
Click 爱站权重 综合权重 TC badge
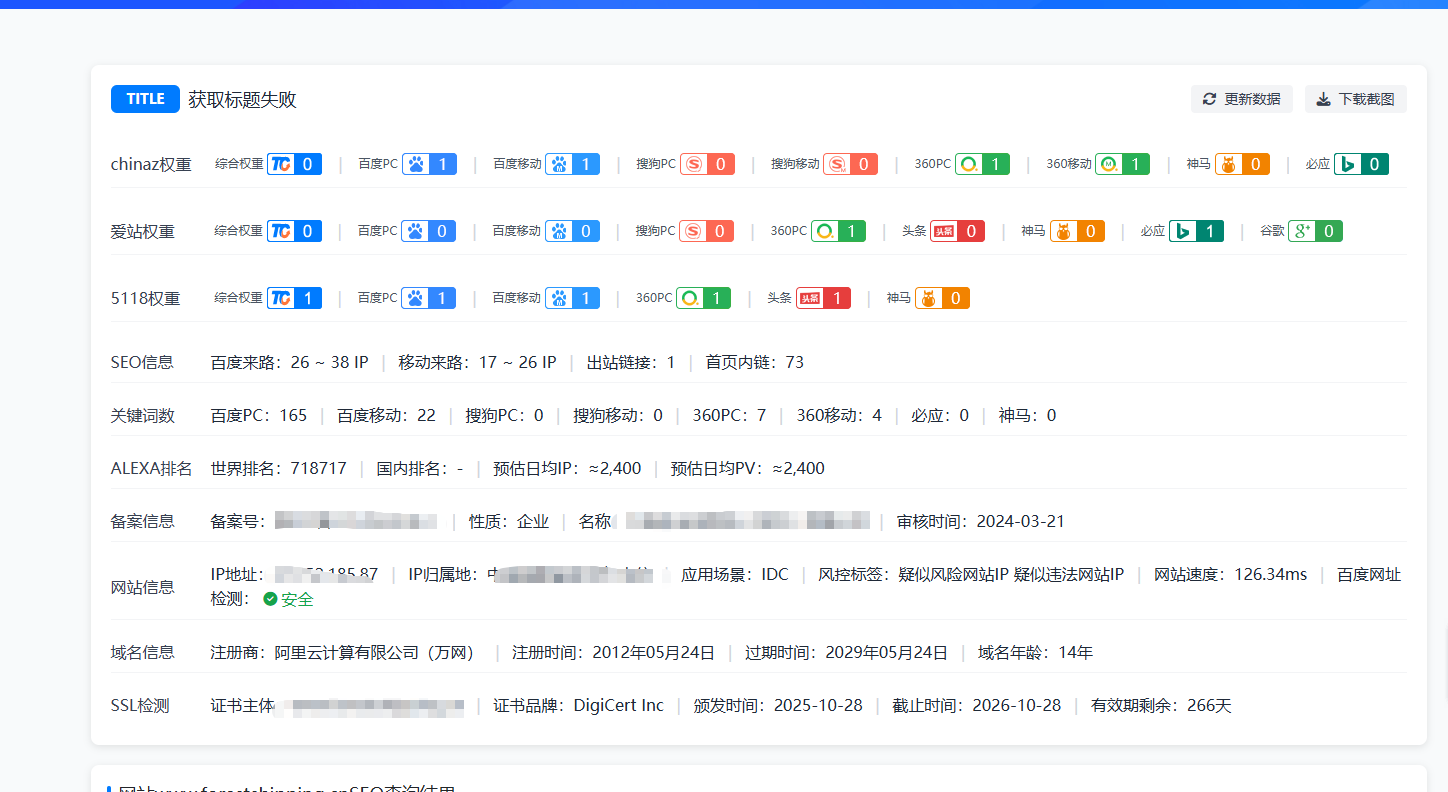point(294,231)
